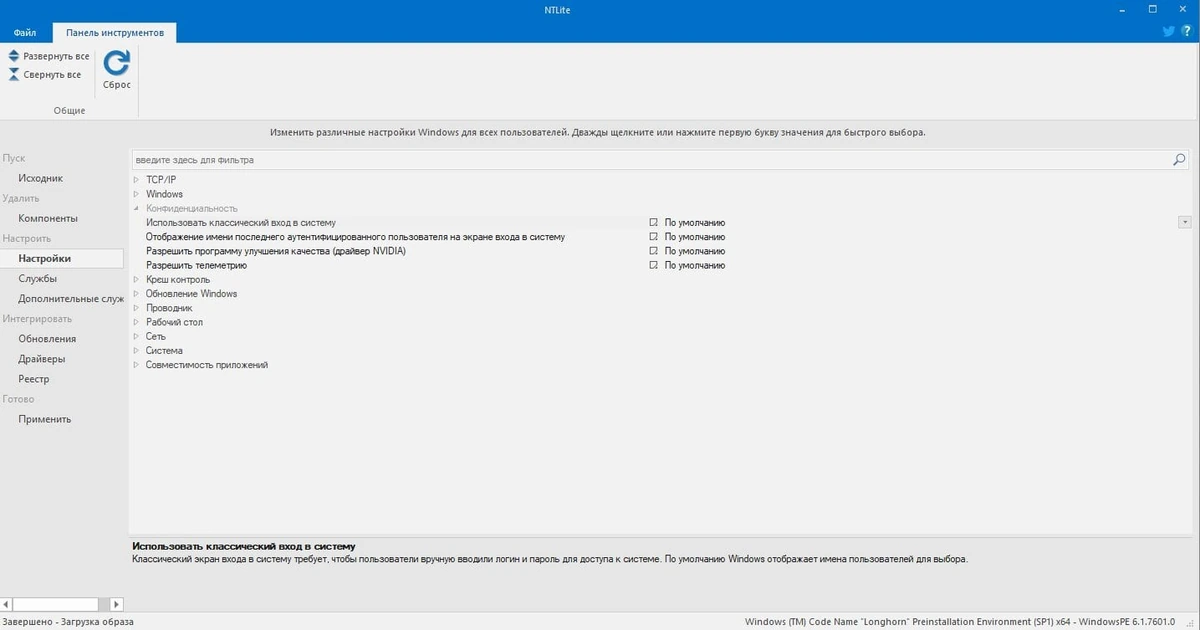Toggle checkbox for Разрешить телеметрию

coord(653,266)
